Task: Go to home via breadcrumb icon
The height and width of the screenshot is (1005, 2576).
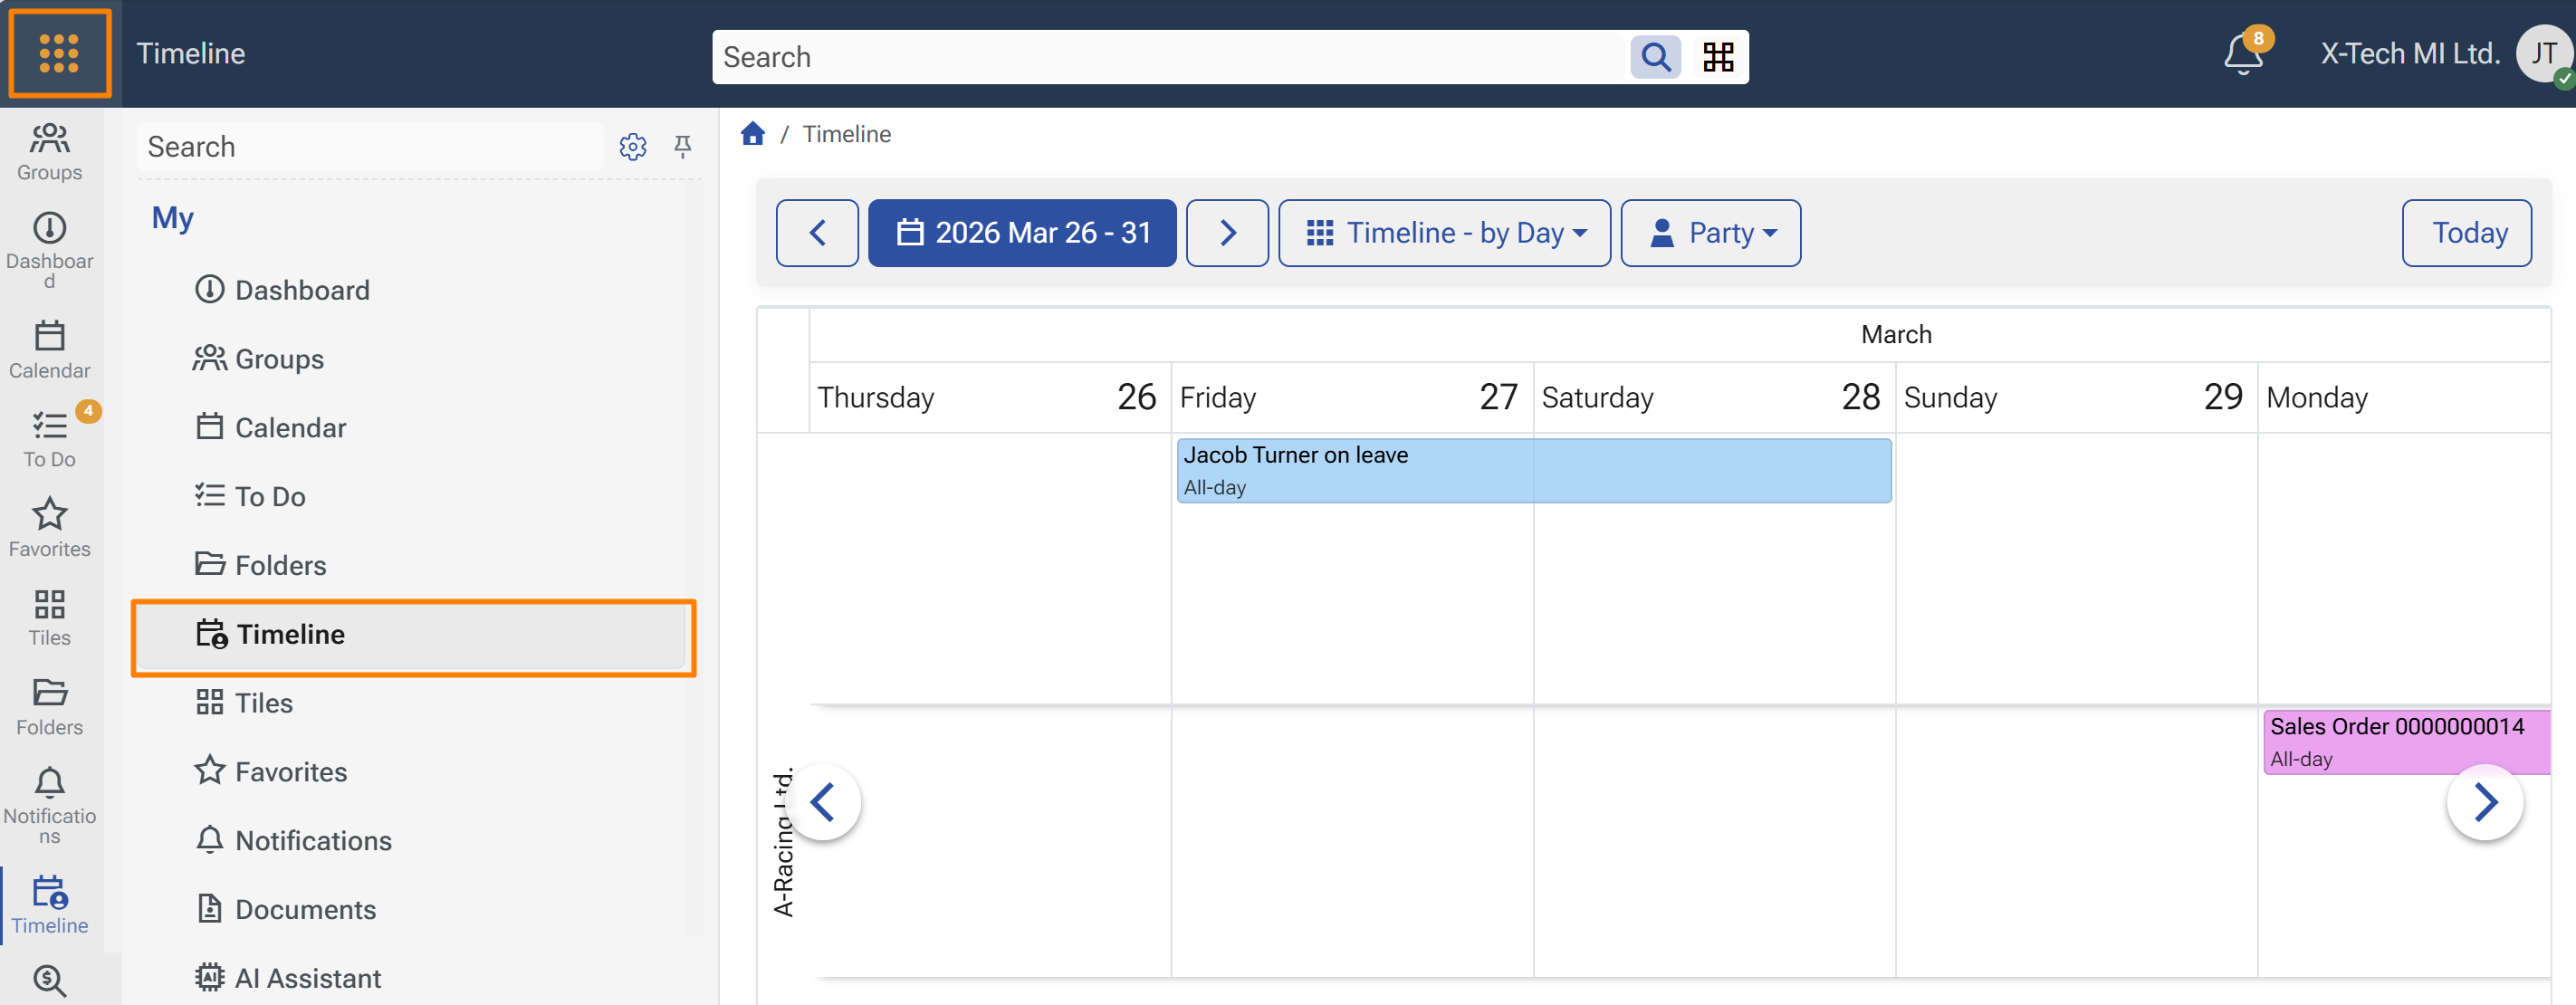Action: point(753,134)
